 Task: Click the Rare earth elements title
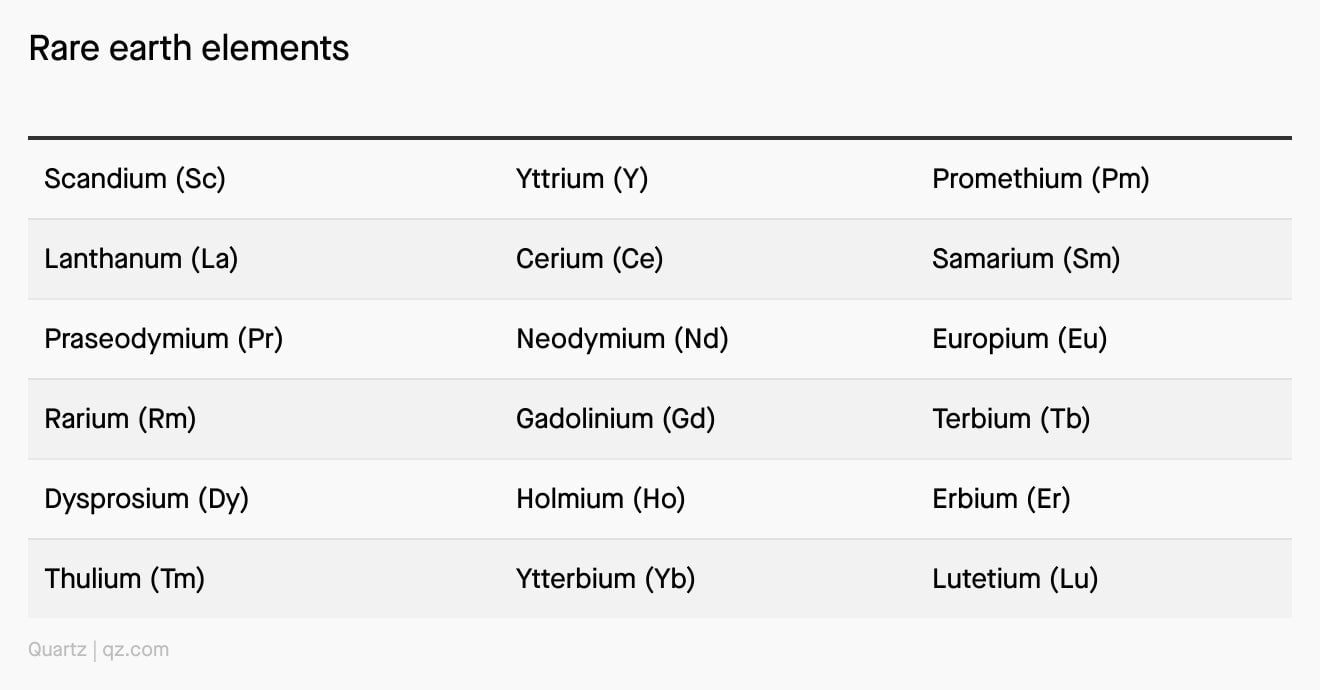click(189, 48)
